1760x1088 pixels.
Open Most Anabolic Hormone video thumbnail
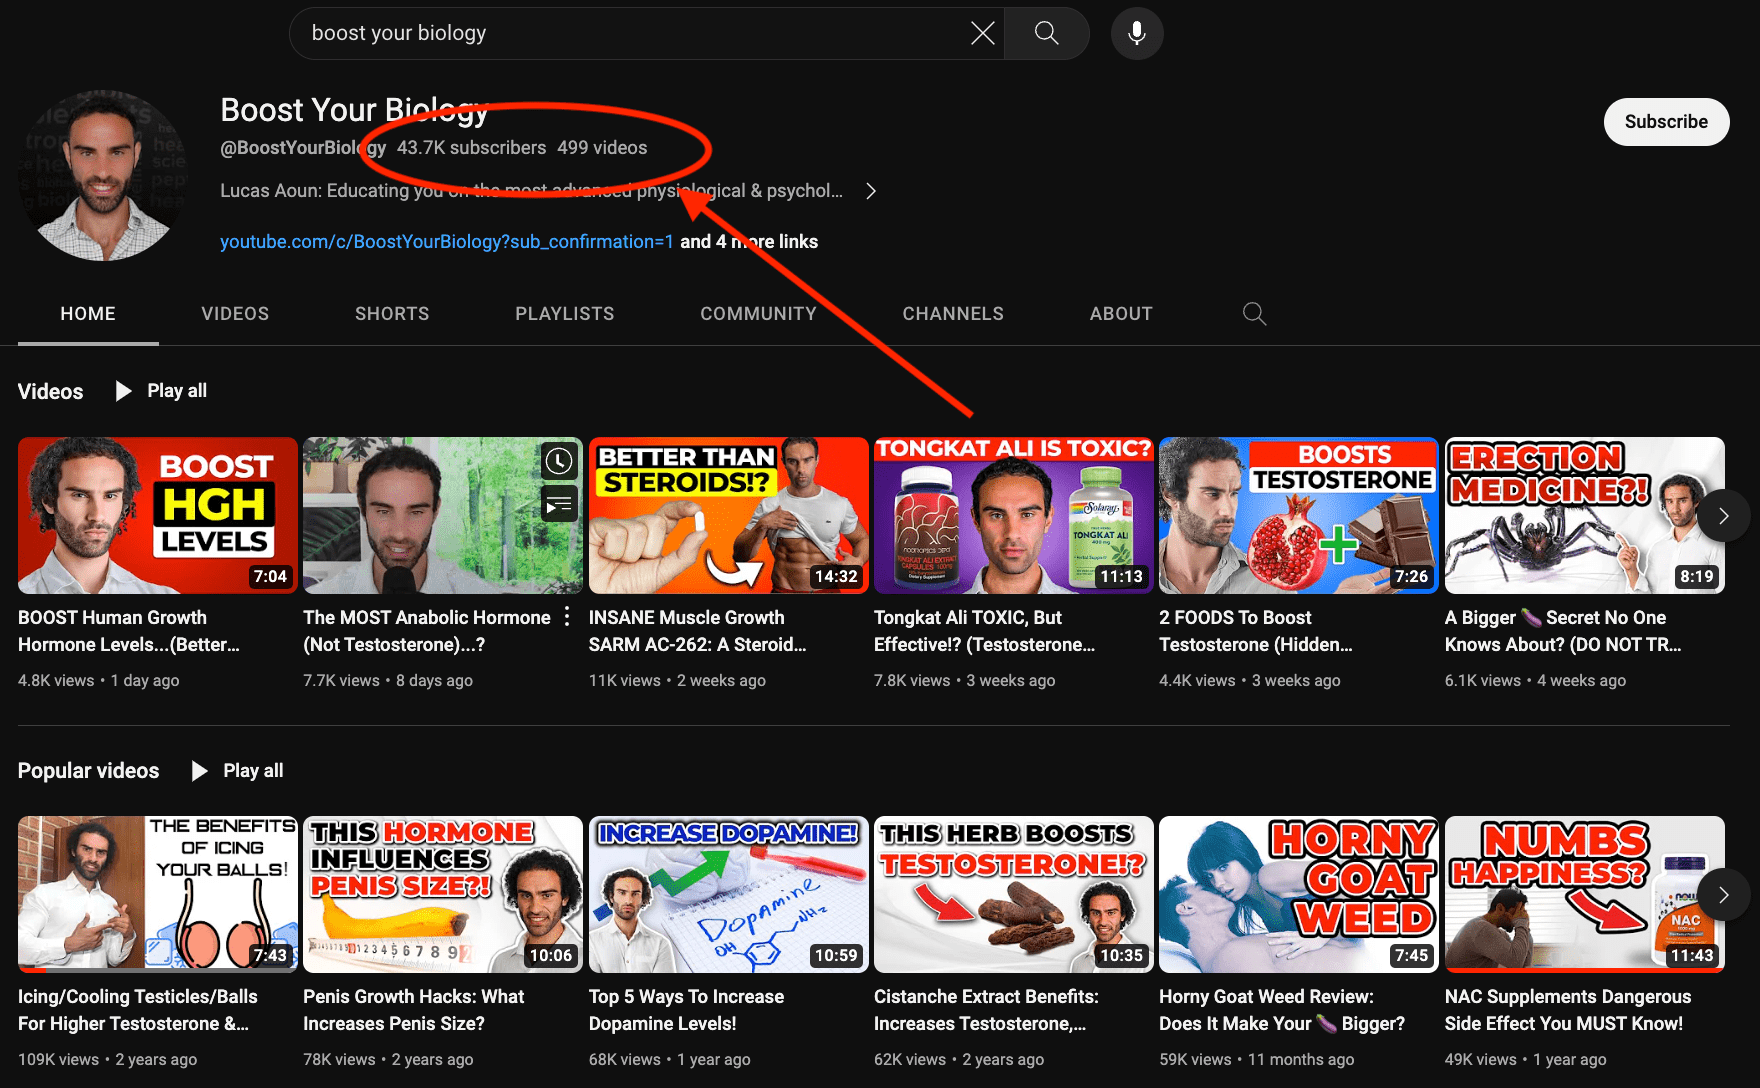(443, 515)
